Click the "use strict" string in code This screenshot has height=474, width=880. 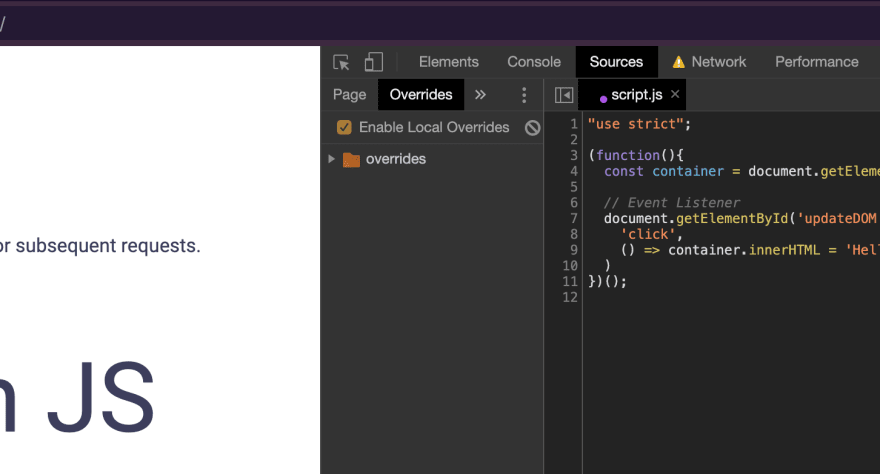[x=635, y=124]
